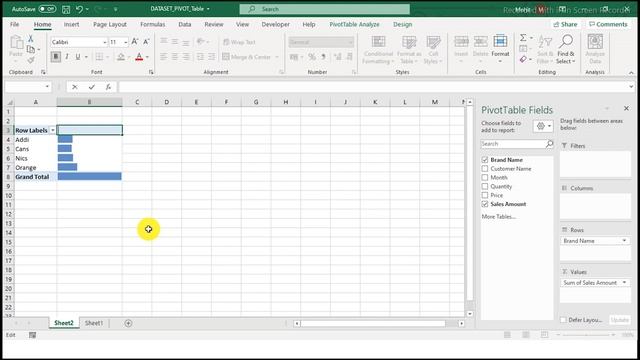640x360 pixels.
Task: Uncheck the Sales Amount field
Action: tap(484, 204)
